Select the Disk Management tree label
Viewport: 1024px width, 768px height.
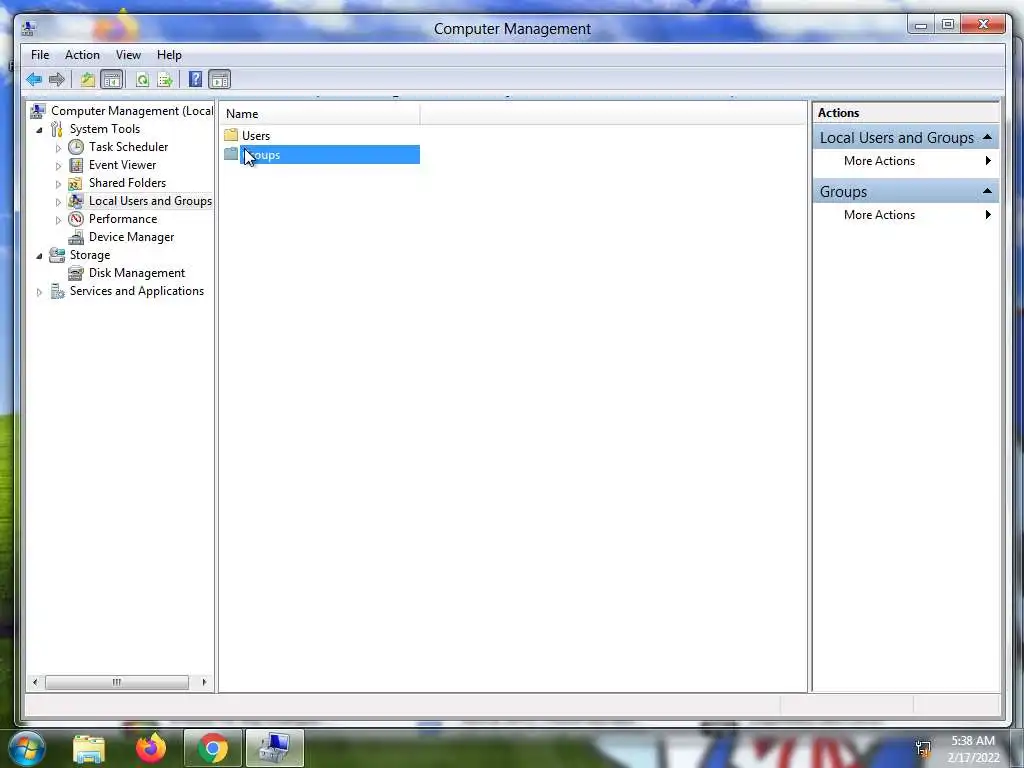click(136, 273)
